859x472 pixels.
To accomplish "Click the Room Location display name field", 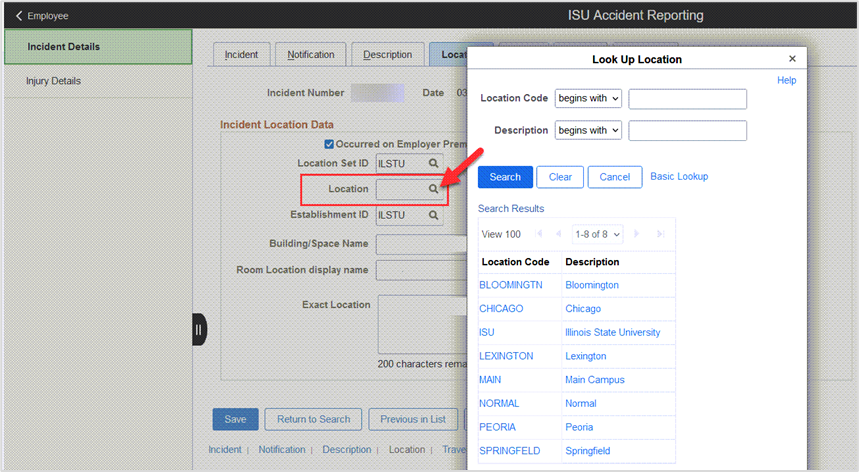I will pyautogui.click(x=421, y=270).
